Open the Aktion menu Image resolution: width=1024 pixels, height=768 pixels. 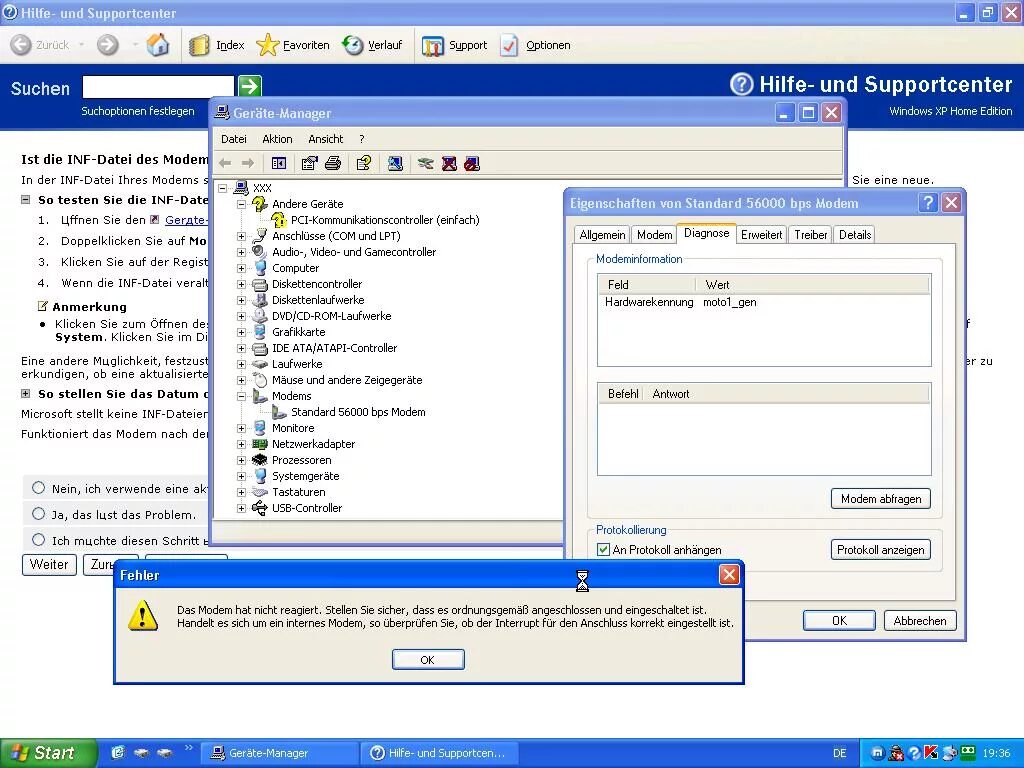pyautogui.click(x=277, y=139)
